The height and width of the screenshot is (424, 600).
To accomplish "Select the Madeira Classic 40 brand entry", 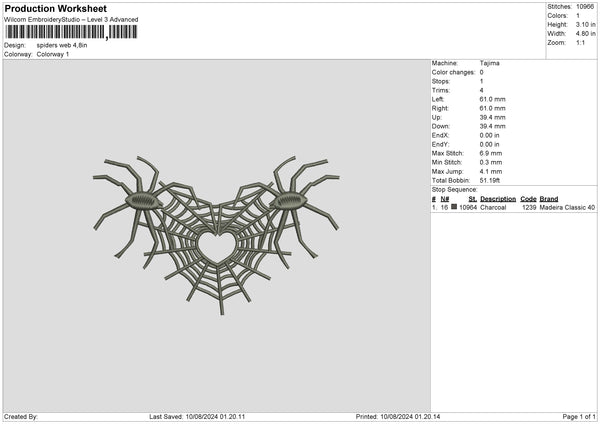I will pyautogui.click(x=567, y=207).
